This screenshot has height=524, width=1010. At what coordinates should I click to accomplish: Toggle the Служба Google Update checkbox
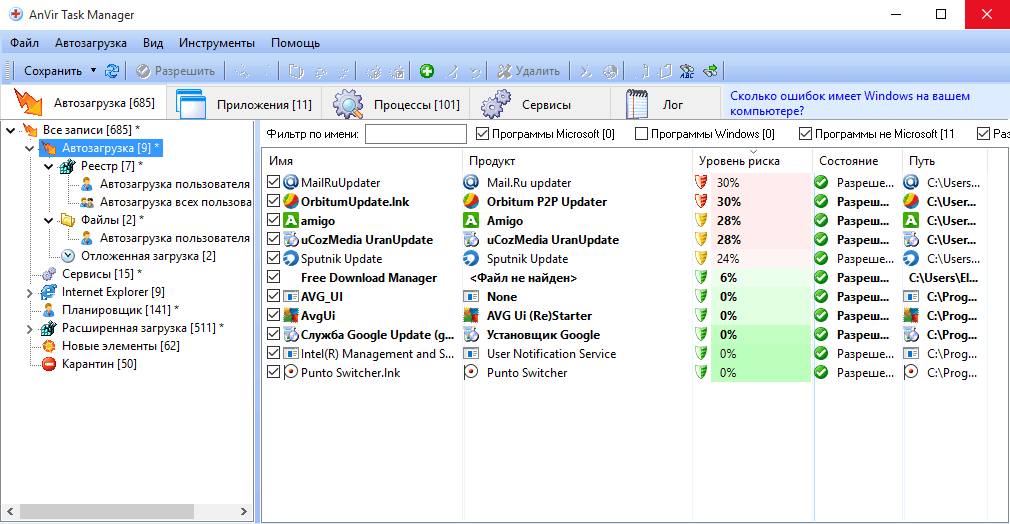[273, 335]
